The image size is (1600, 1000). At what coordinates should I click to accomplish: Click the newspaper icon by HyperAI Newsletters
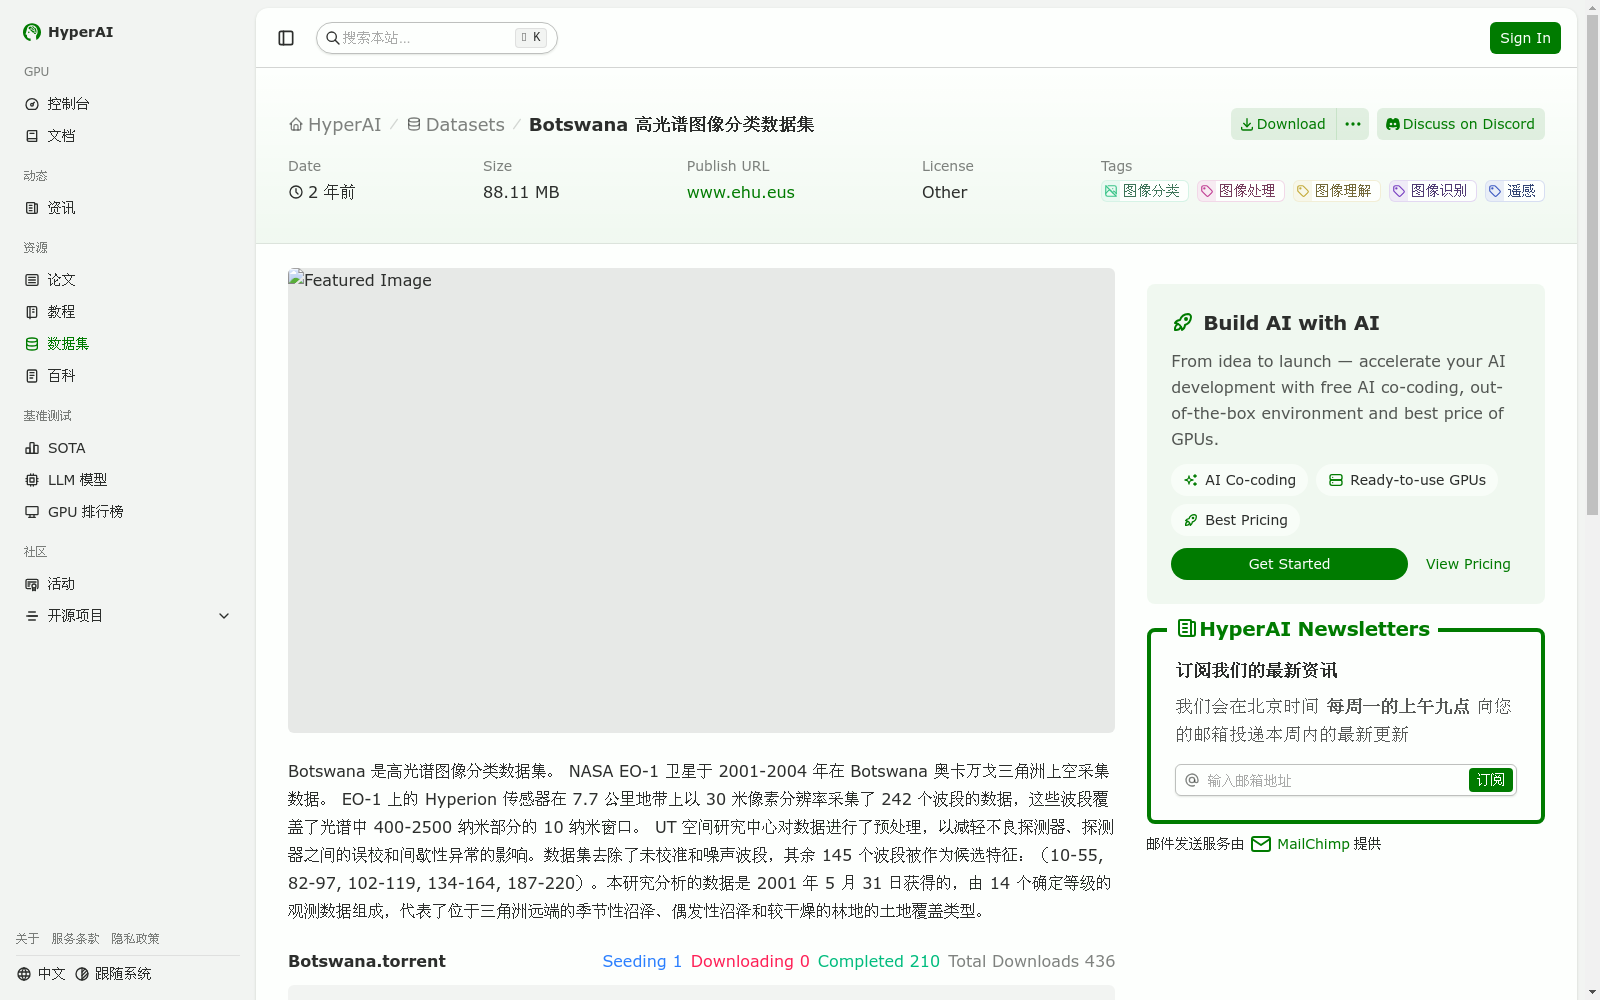(1187, 628)
